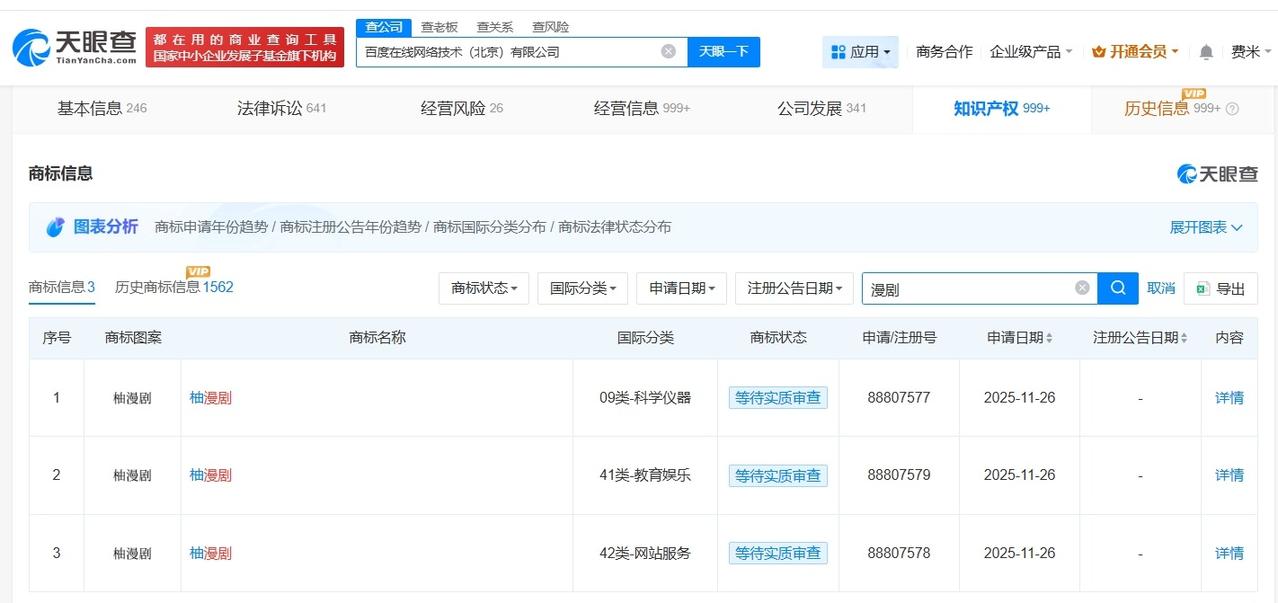Click the blue magnifier search icon

click(x=1117, y=288)
